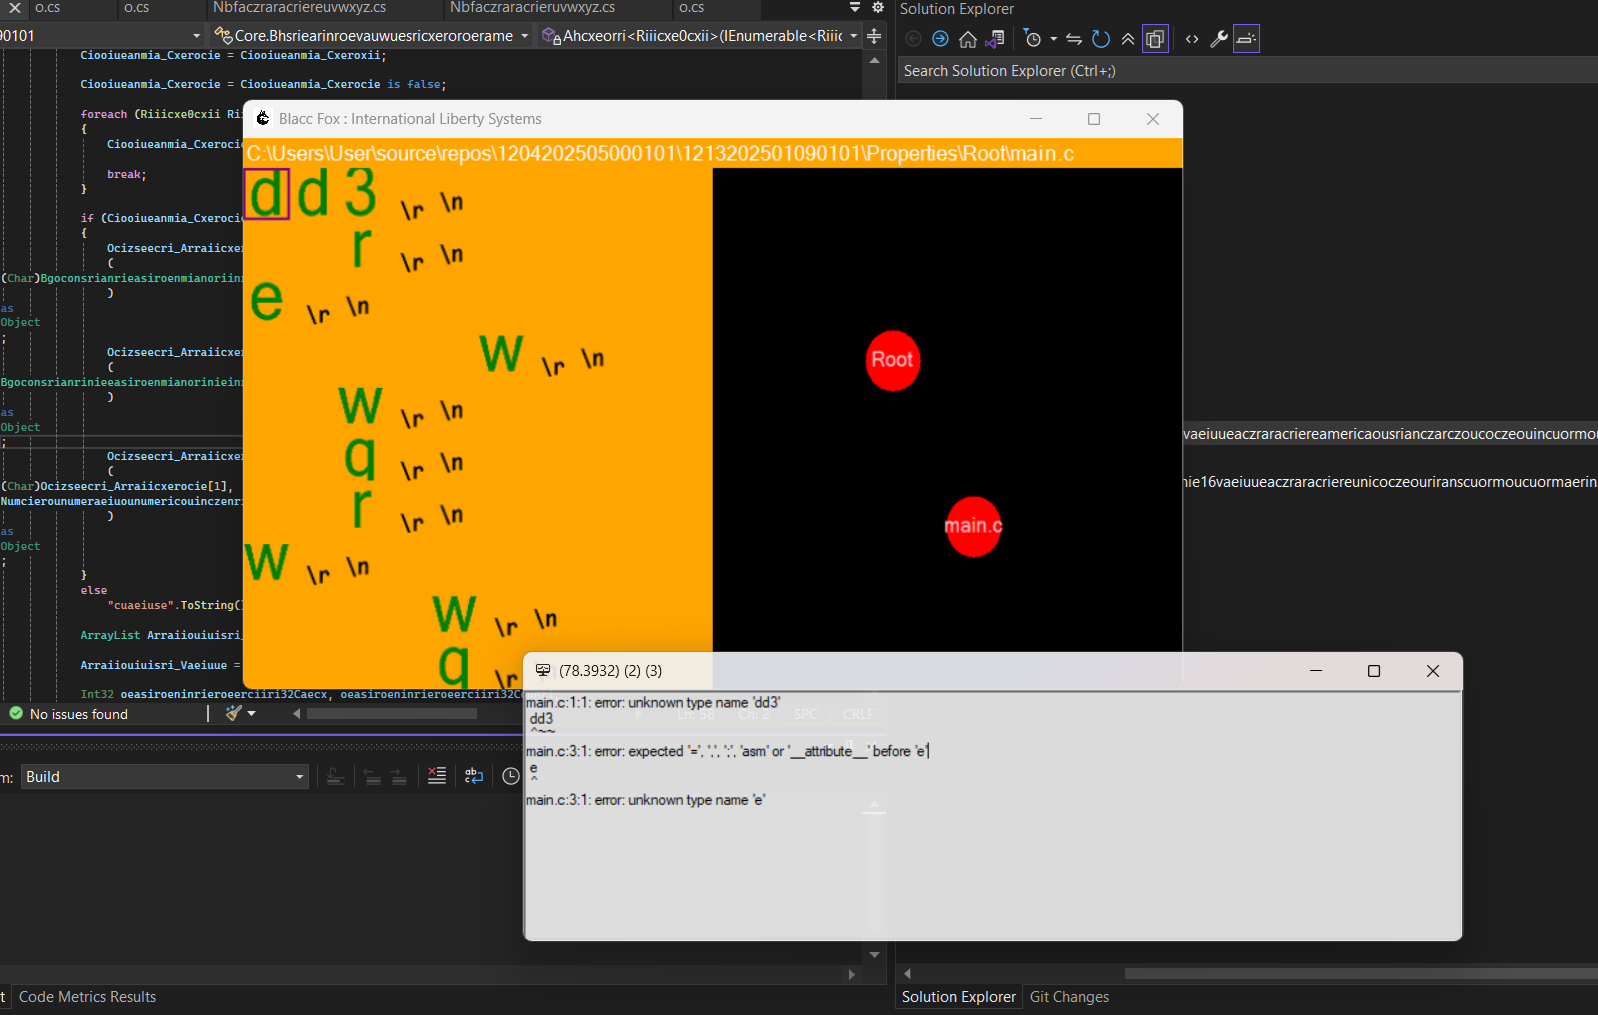The height and width of the screenshot is (1015, 1598).
Task: Toggle Show All Files in Solution Explorer
Action: tap(1155, 39)
